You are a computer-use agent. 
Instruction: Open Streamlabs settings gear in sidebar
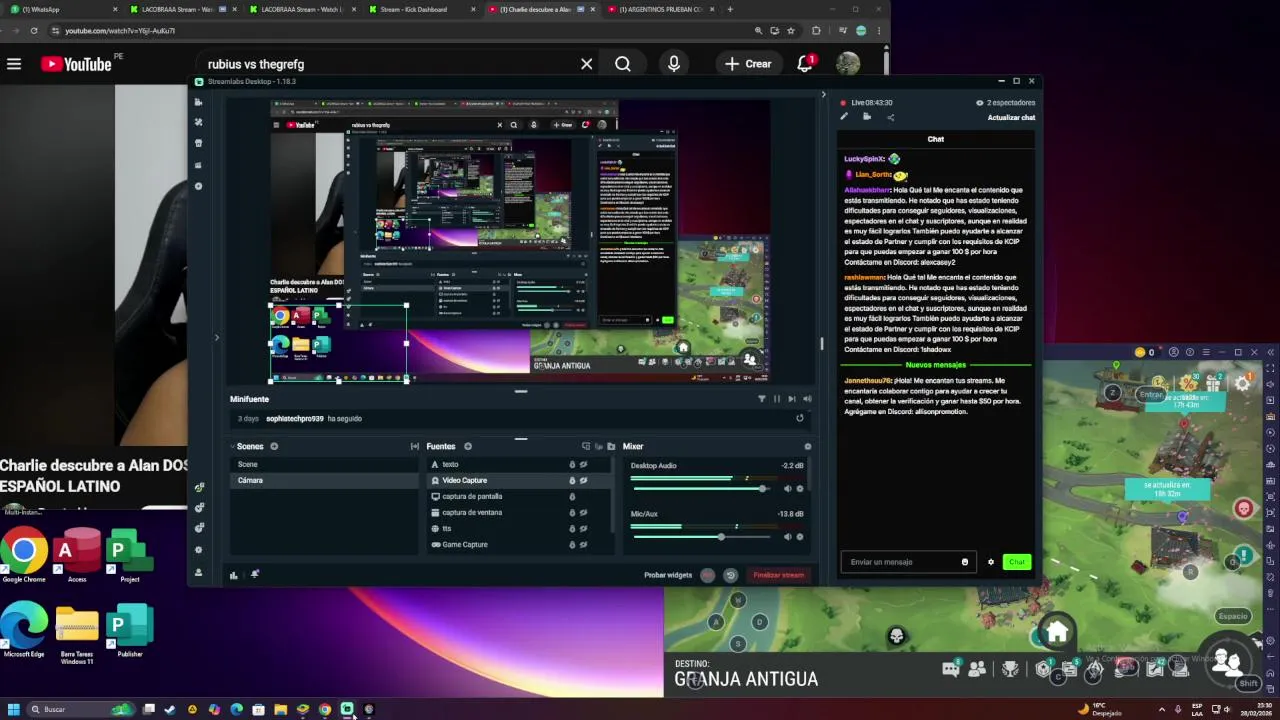coord(198,550)
